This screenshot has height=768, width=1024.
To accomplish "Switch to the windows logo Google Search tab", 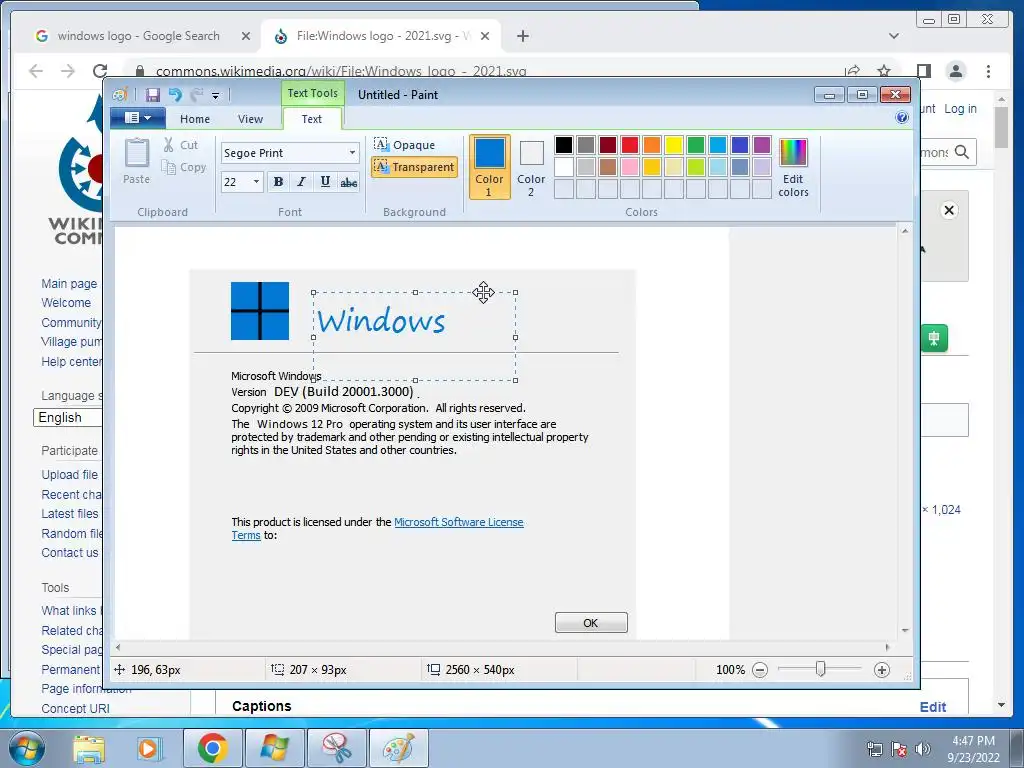I will (x=138, y=36).
